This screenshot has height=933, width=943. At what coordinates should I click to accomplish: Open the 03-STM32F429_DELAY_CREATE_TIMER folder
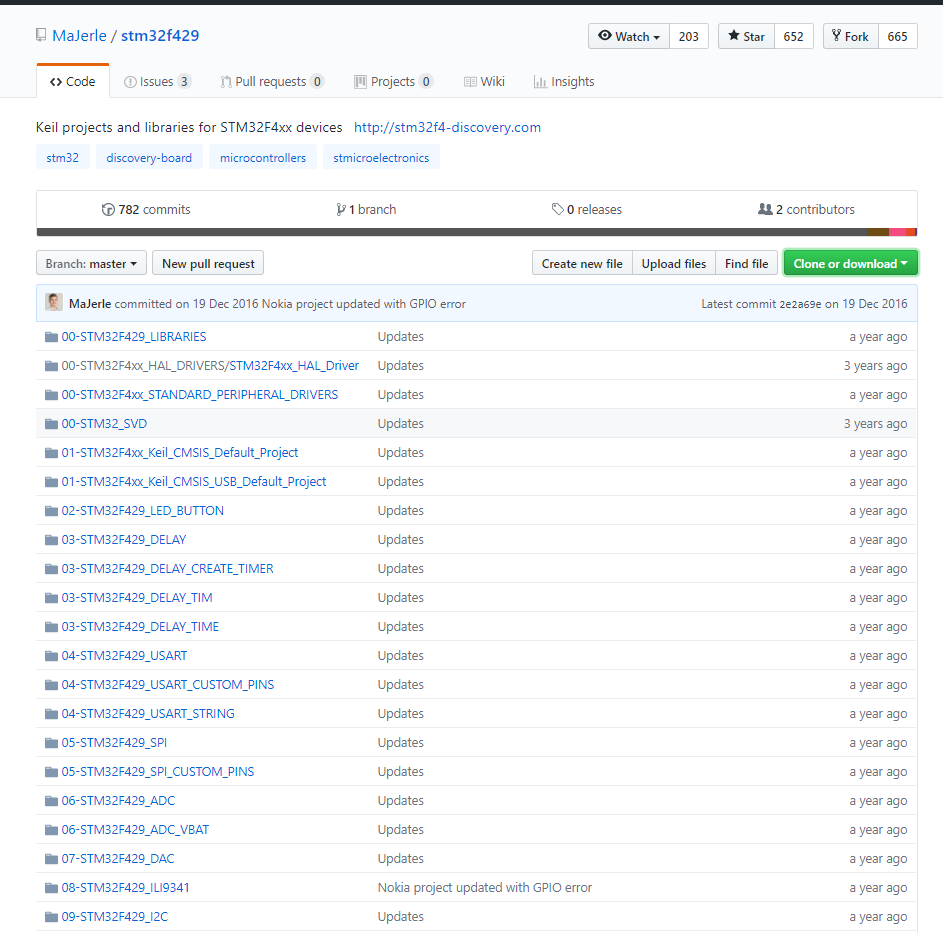(x=167, y=568)
